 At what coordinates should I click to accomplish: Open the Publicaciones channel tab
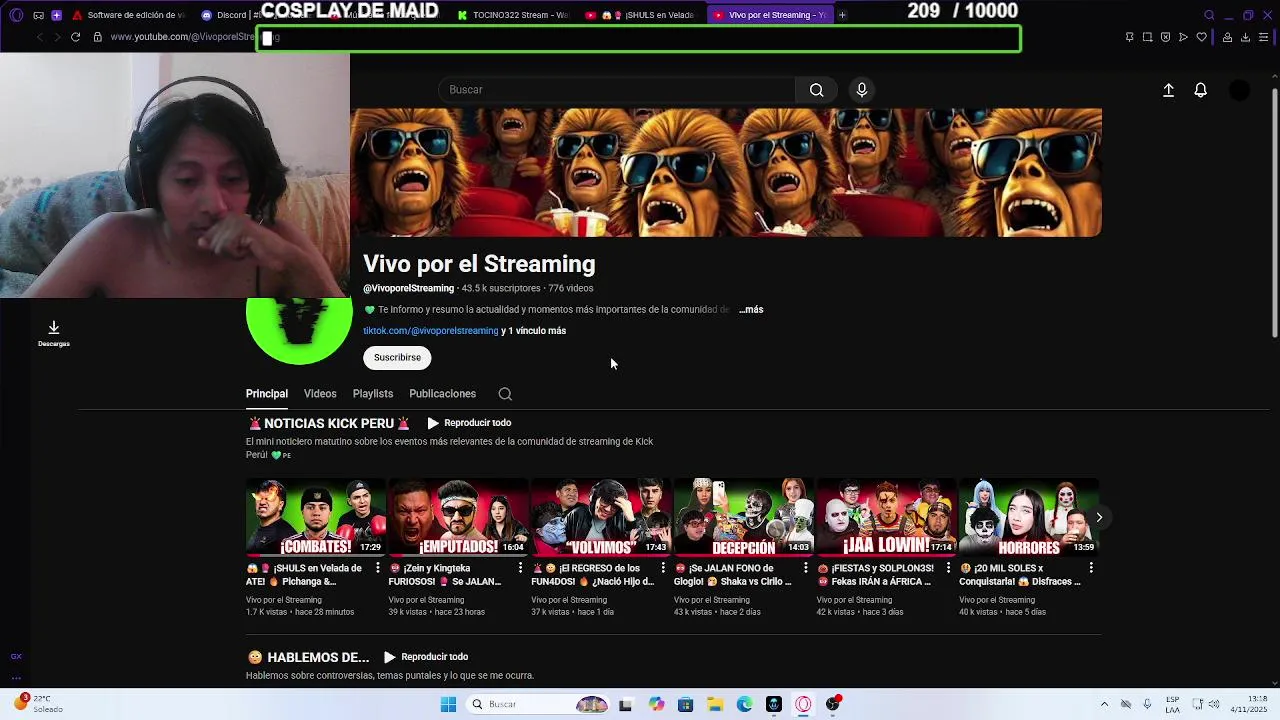(442, 394)
